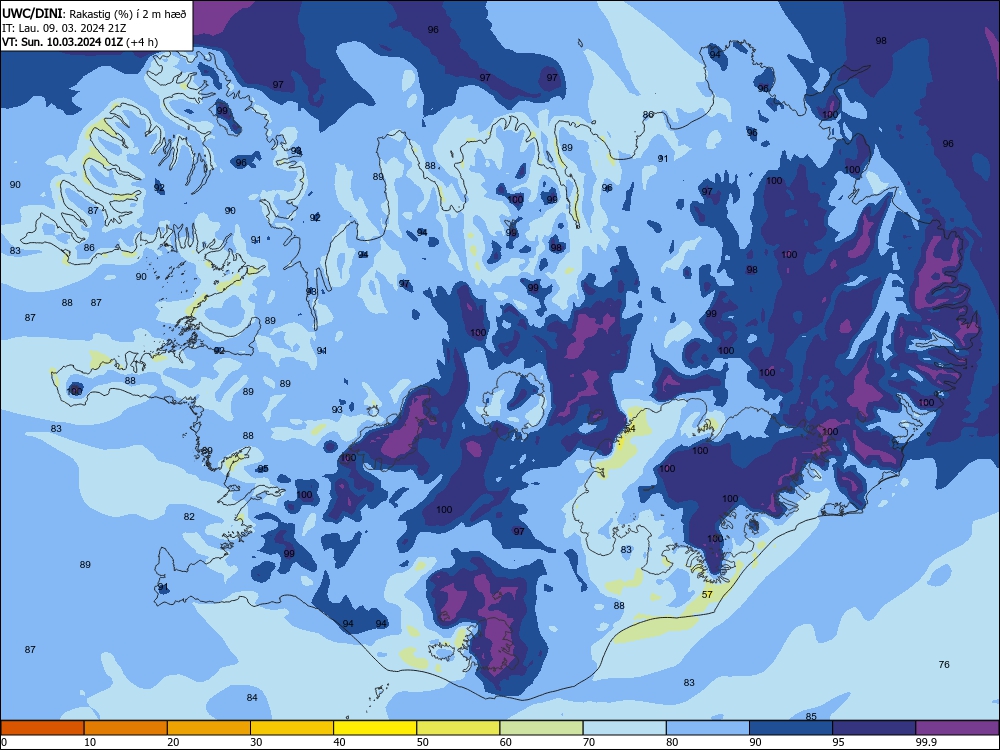The width and height of the screenshot is (1000, 750).
Task: Click the 'IT: Lau. 09. 03. 2024 21Z' line
Action: [x=64, y=28]
